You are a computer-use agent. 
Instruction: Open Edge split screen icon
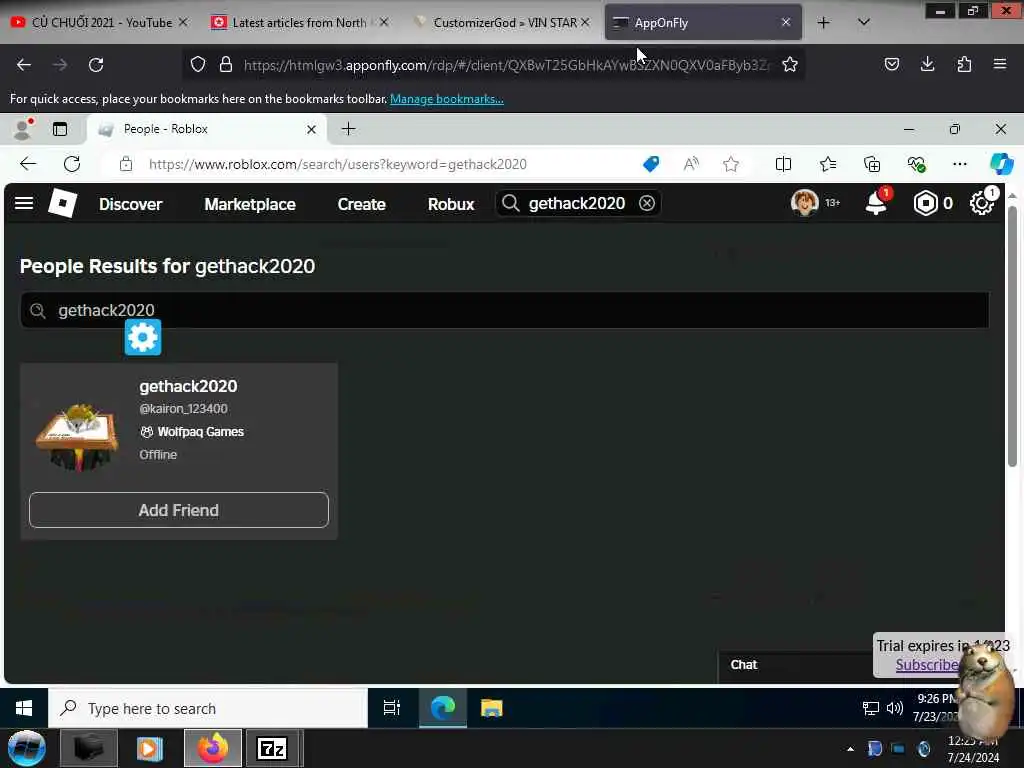coord(783,164)
